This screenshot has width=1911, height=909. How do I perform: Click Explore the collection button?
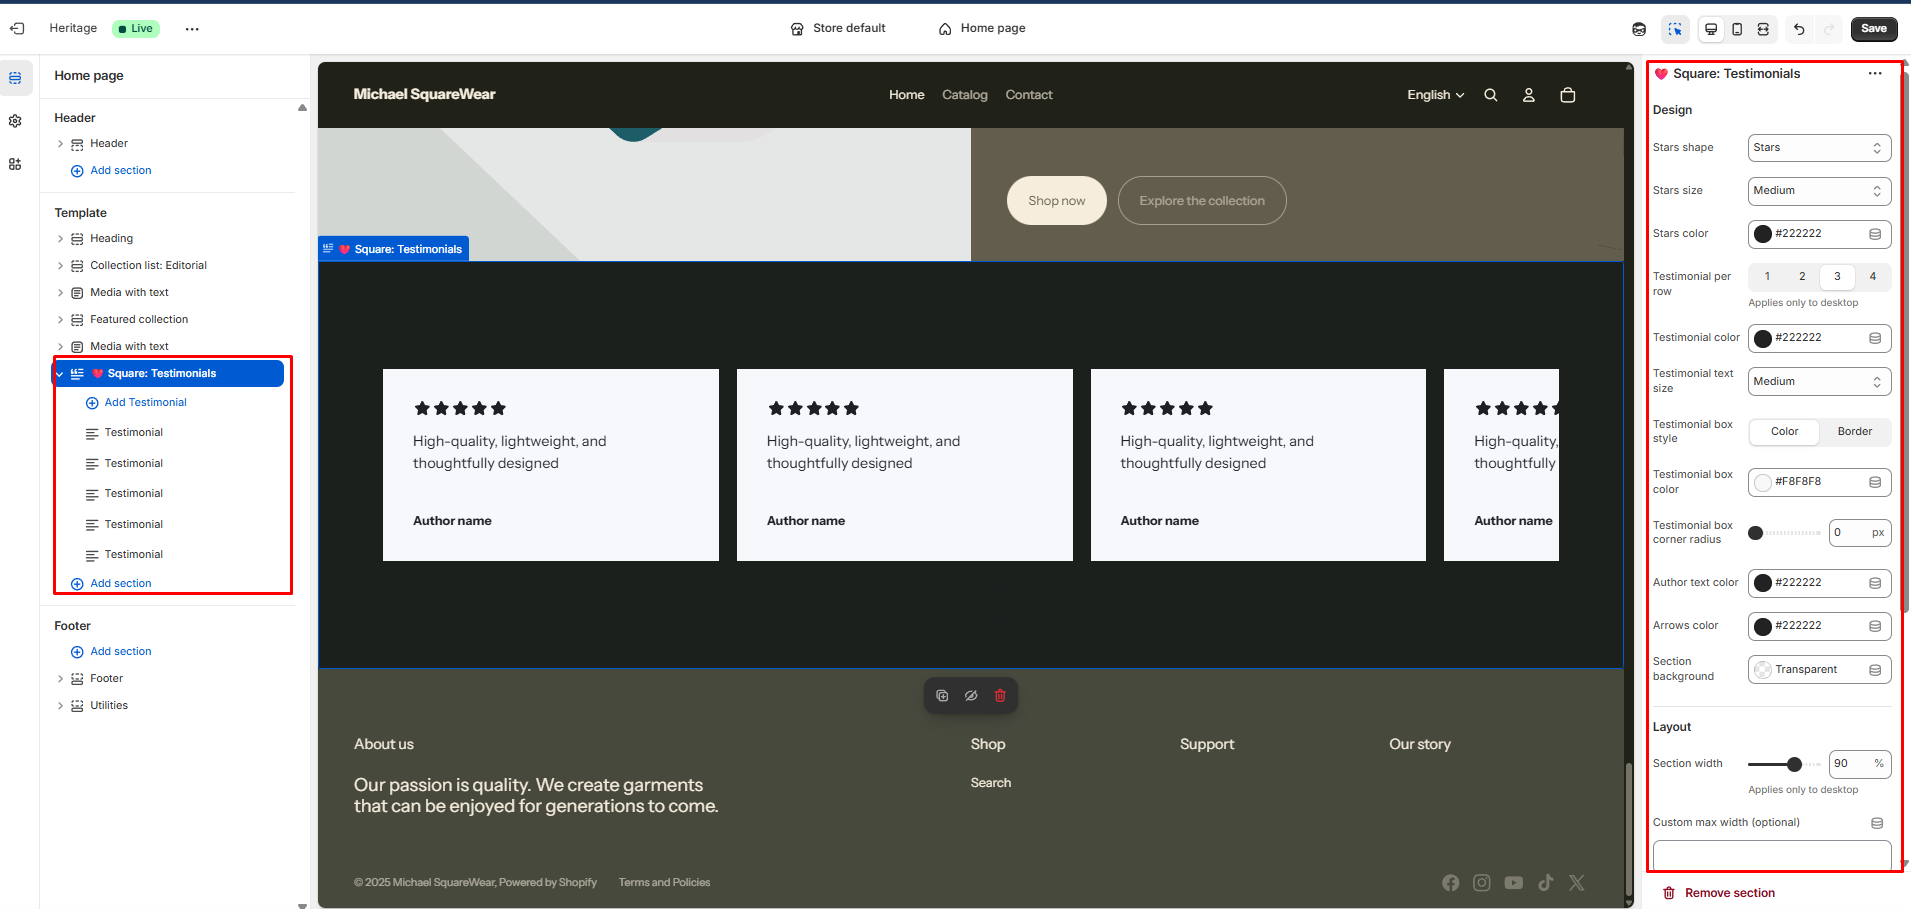click(x=1202, y=201)
